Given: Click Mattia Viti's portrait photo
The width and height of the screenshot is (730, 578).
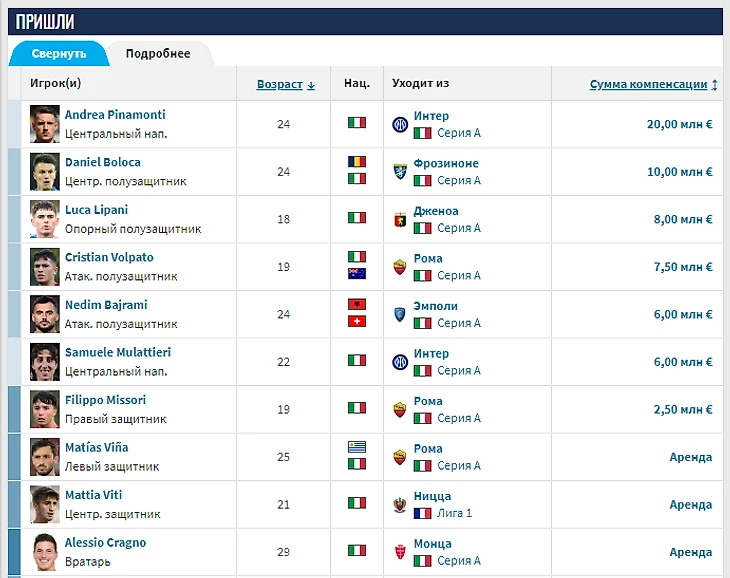Looking at the screenshot, I should (x=45, y=504).
